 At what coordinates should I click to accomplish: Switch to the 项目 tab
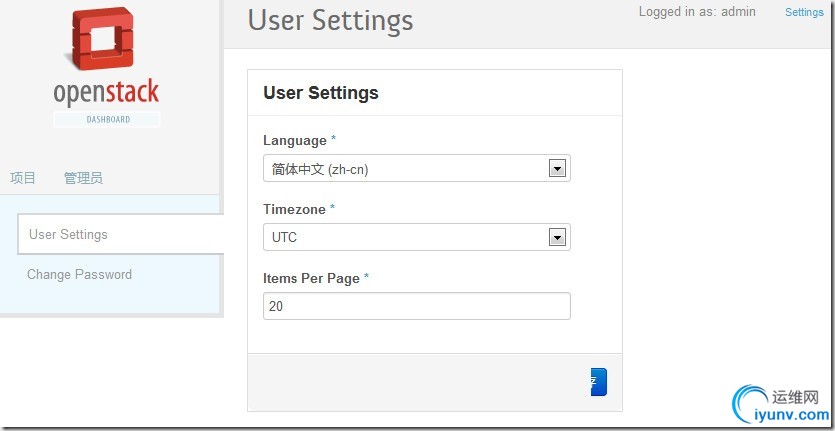23,178
